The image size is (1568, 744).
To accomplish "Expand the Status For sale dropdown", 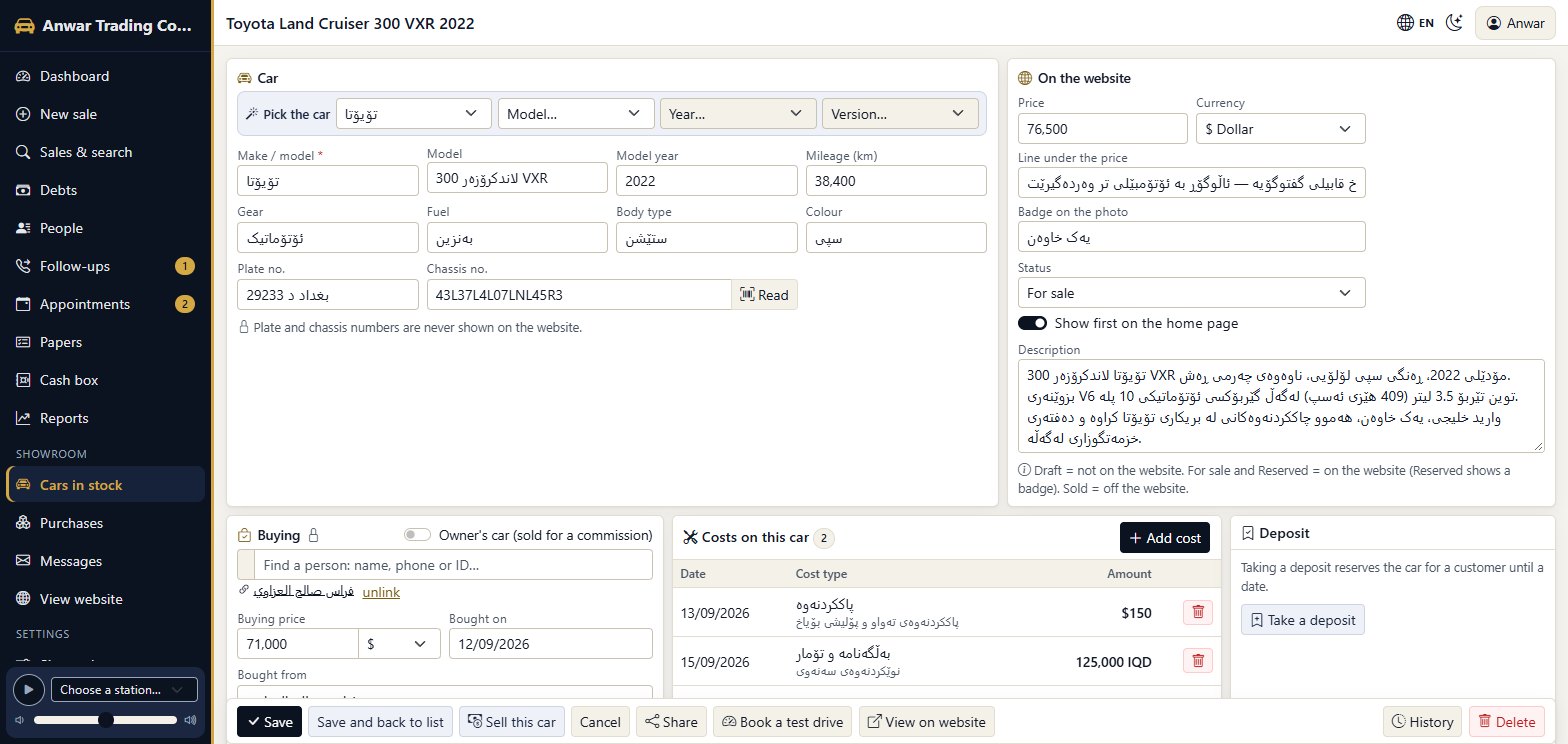I will pyautogui.click(x=1191, y=293).
